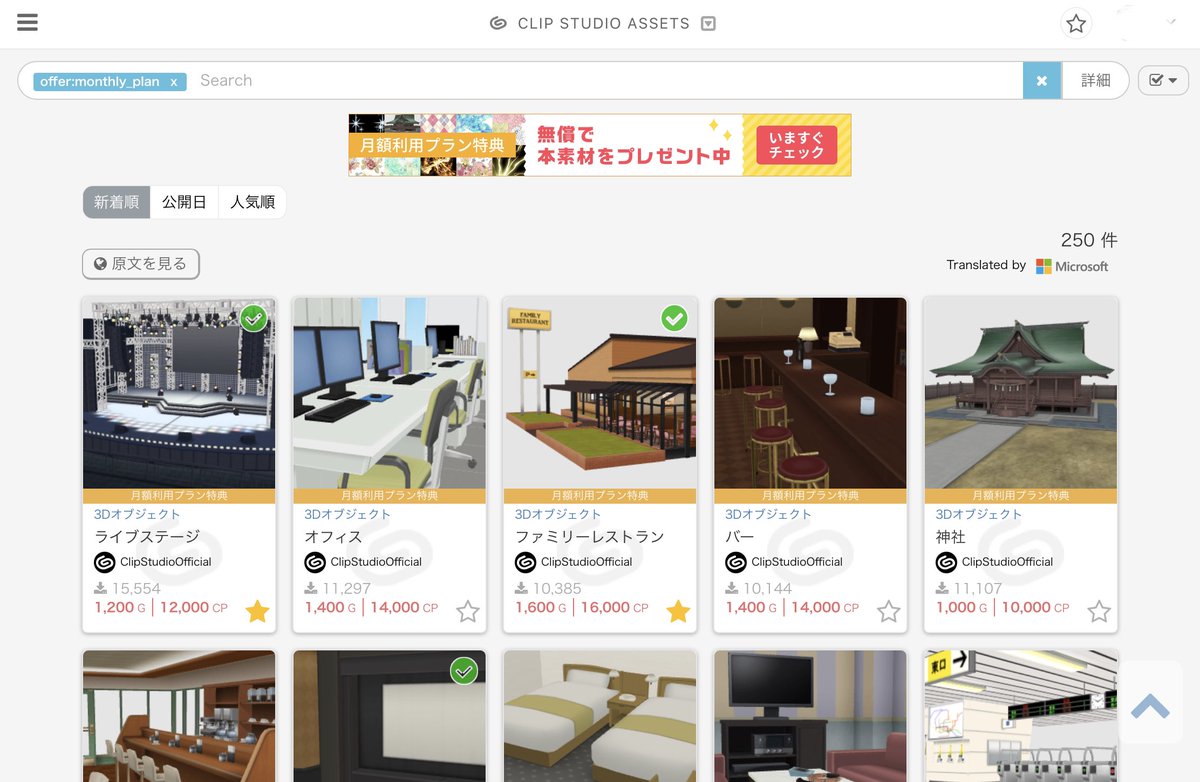Click the author avatar icon on オフィス card
This screenshot has width=1200, height=782.
(315, 562)
